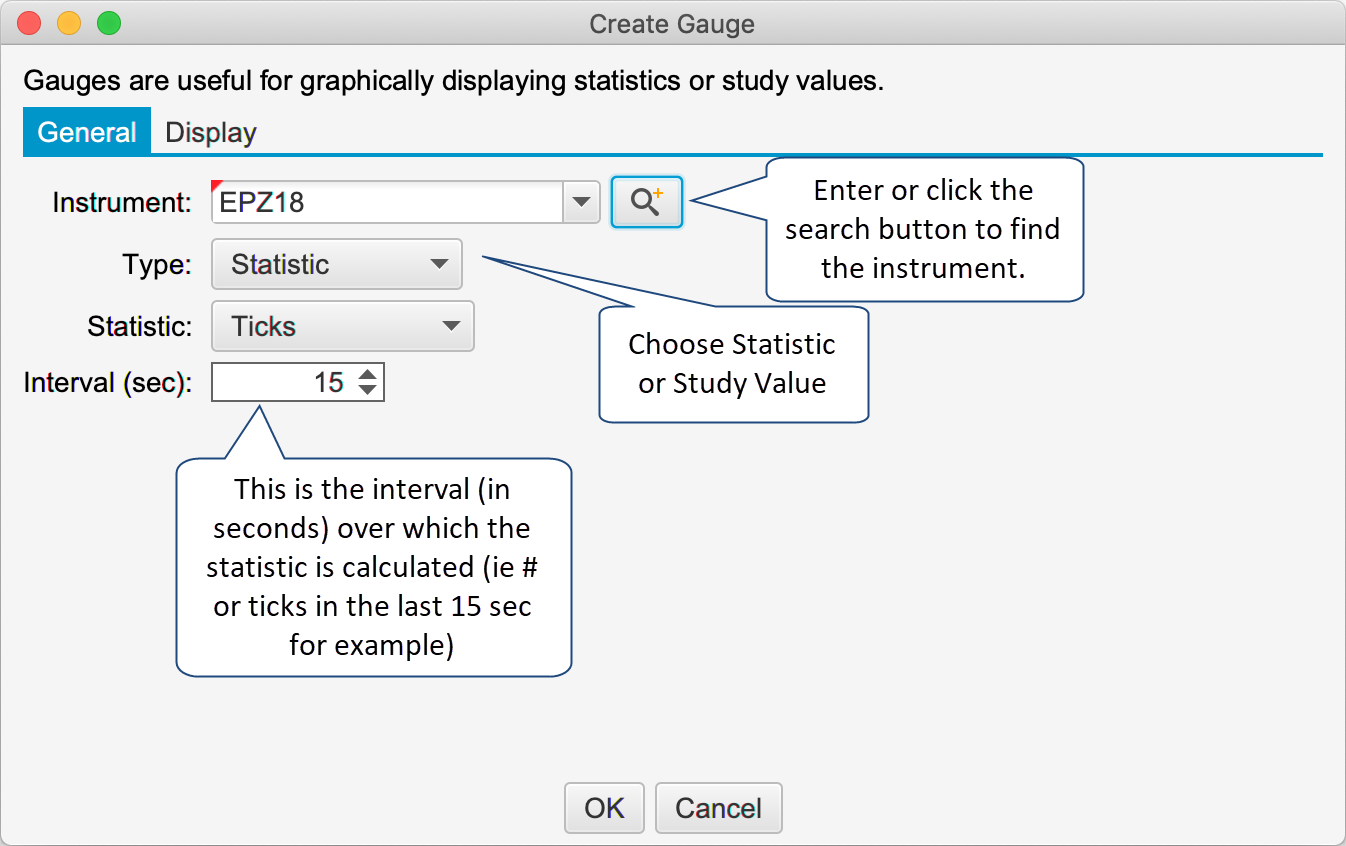Click the Choose Statistic or Study Value callout
The height and width of the screenshot is (846, 1346).
733,364
